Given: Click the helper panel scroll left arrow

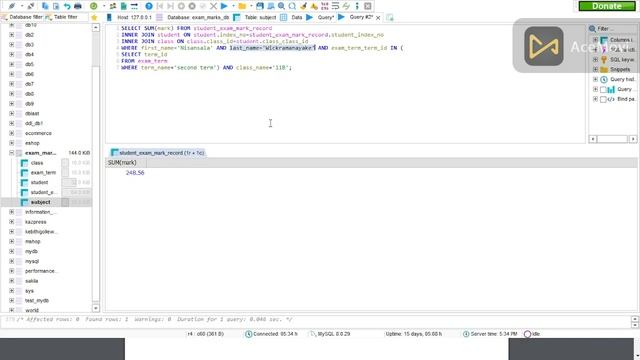Looking at the screenshot, I should [593, 139].
